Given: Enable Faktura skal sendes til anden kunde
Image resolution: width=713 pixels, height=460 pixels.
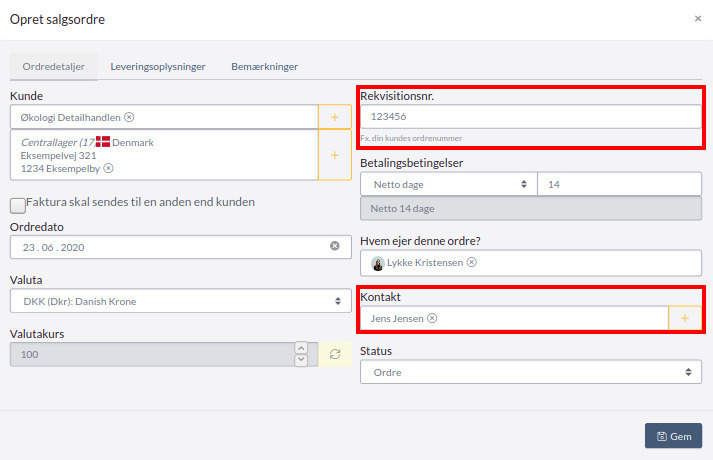Looking at the screenshot, I should point(18,205).
